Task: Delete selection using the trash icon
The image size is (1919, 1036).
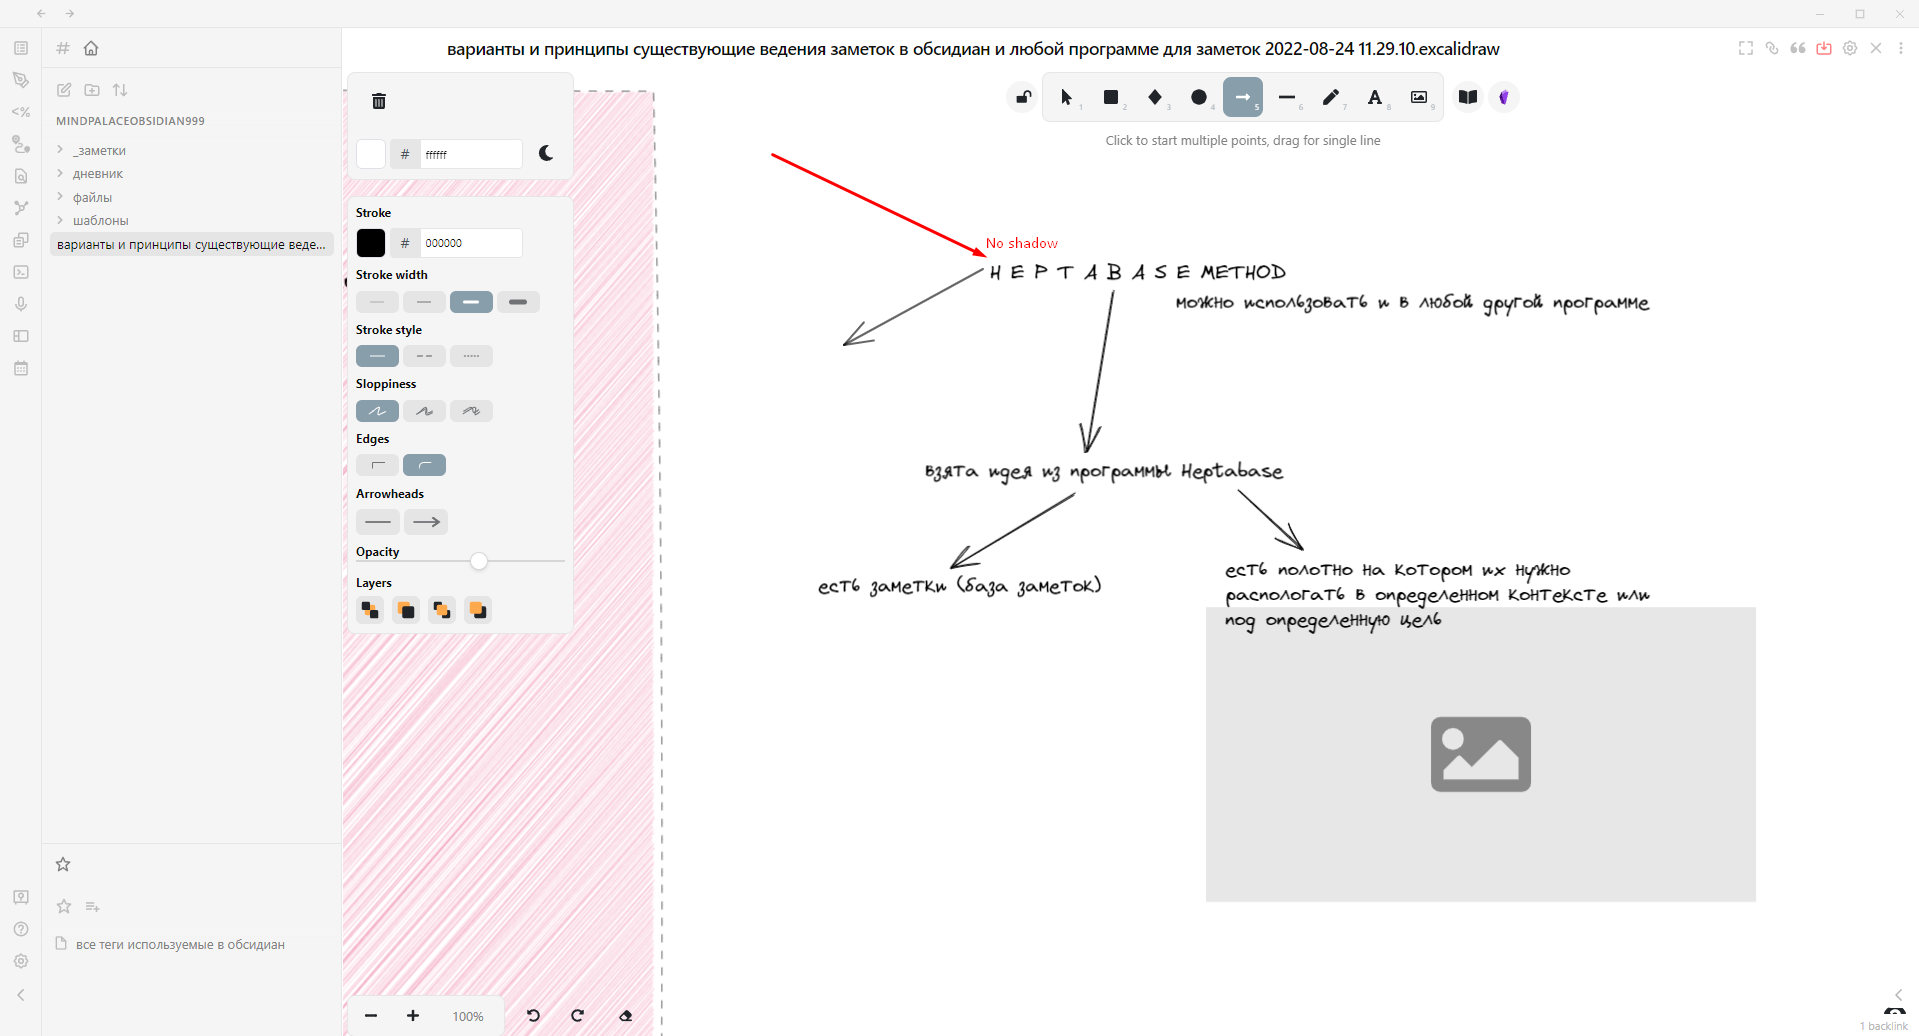Action: click(378, 101)
